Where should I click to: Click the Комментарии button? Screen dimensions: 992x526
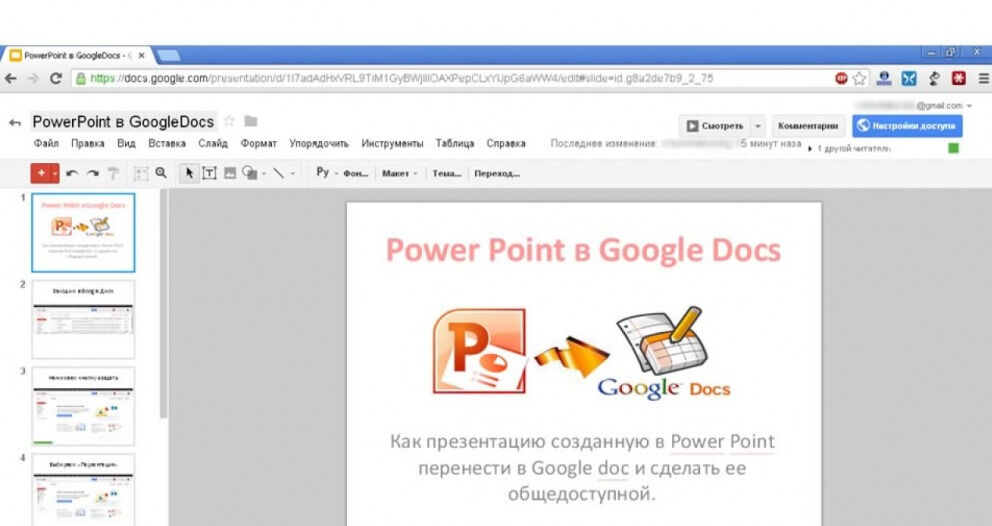pyautogui.click(x=807, y=126)
